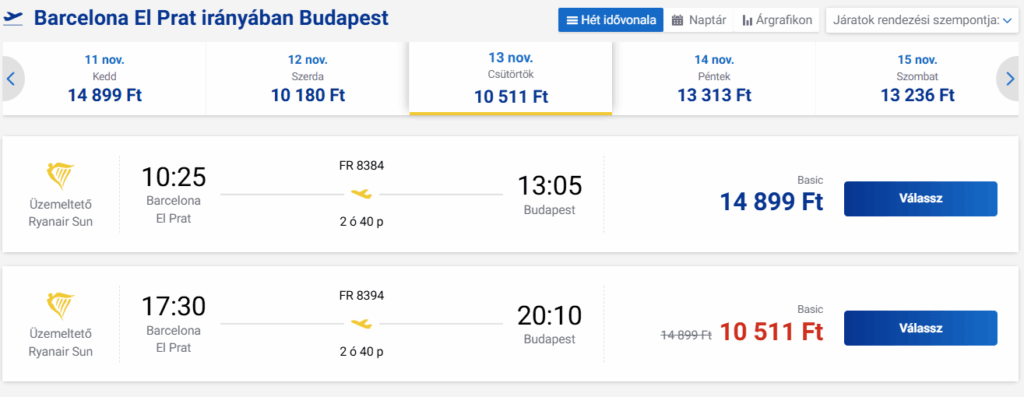1024x397 pixels.
Task: Click the next dates right arrow
Action: pos(1008,79)
